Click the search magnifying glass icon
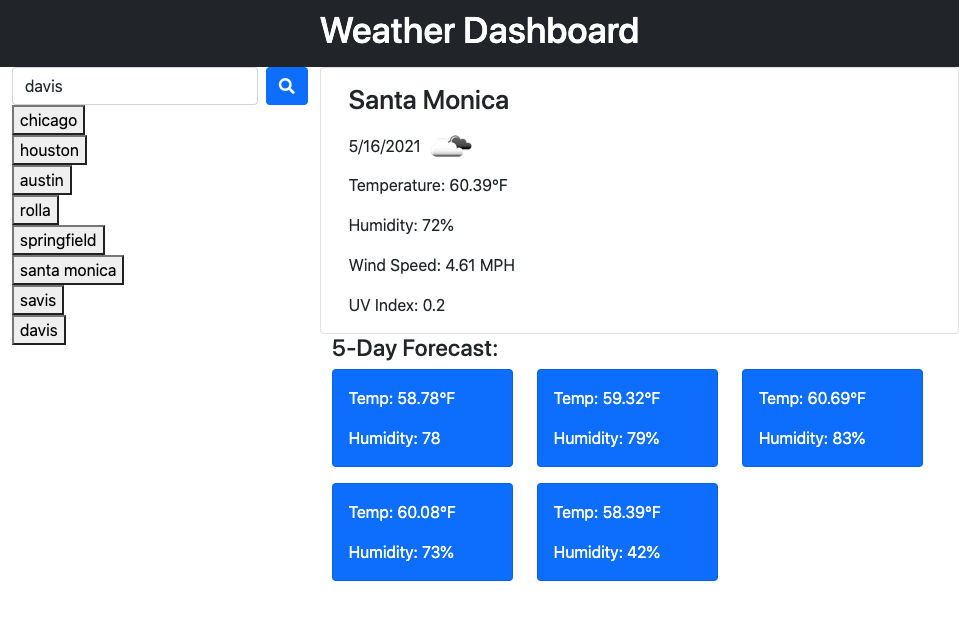This screenshot has width=959, height=622. pyautogui.click(x=286, y=86)
